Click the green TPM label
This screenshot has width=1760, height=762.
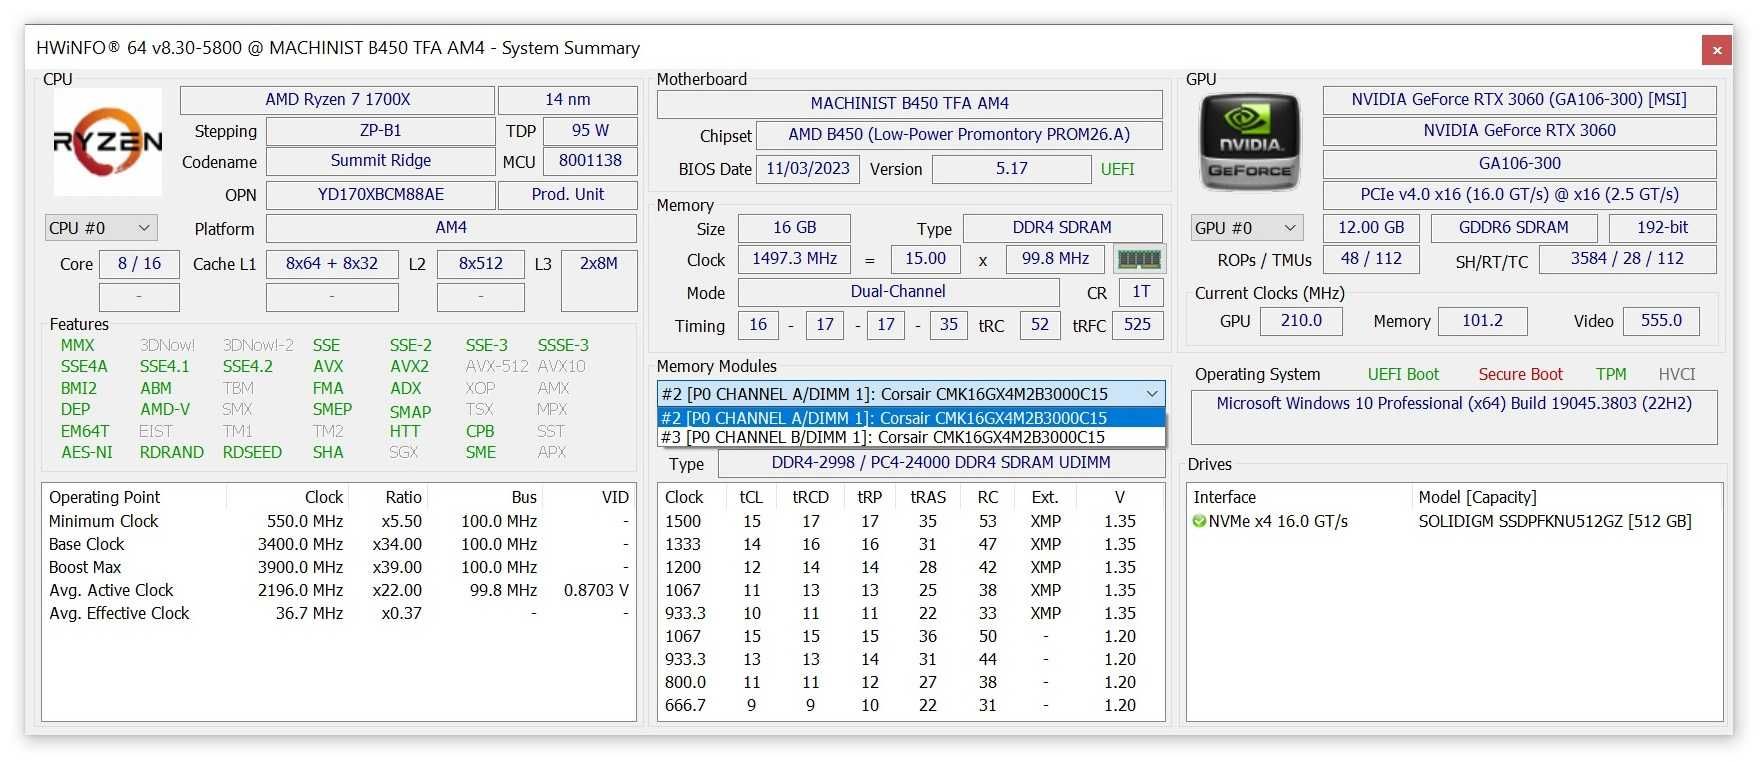coord(1611,374)
